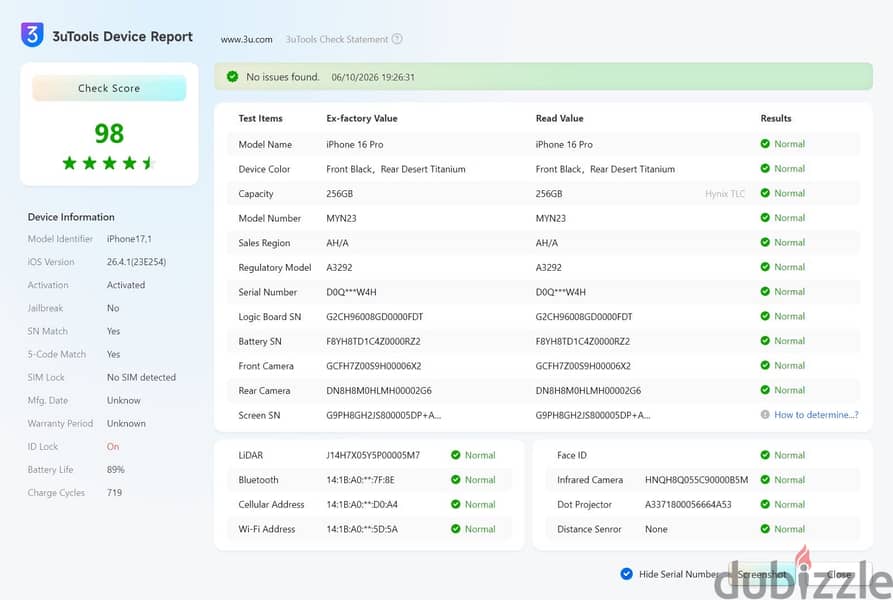Click the No SIM detected value
Viewport: 893px width, 600px height.
point(141,377)
